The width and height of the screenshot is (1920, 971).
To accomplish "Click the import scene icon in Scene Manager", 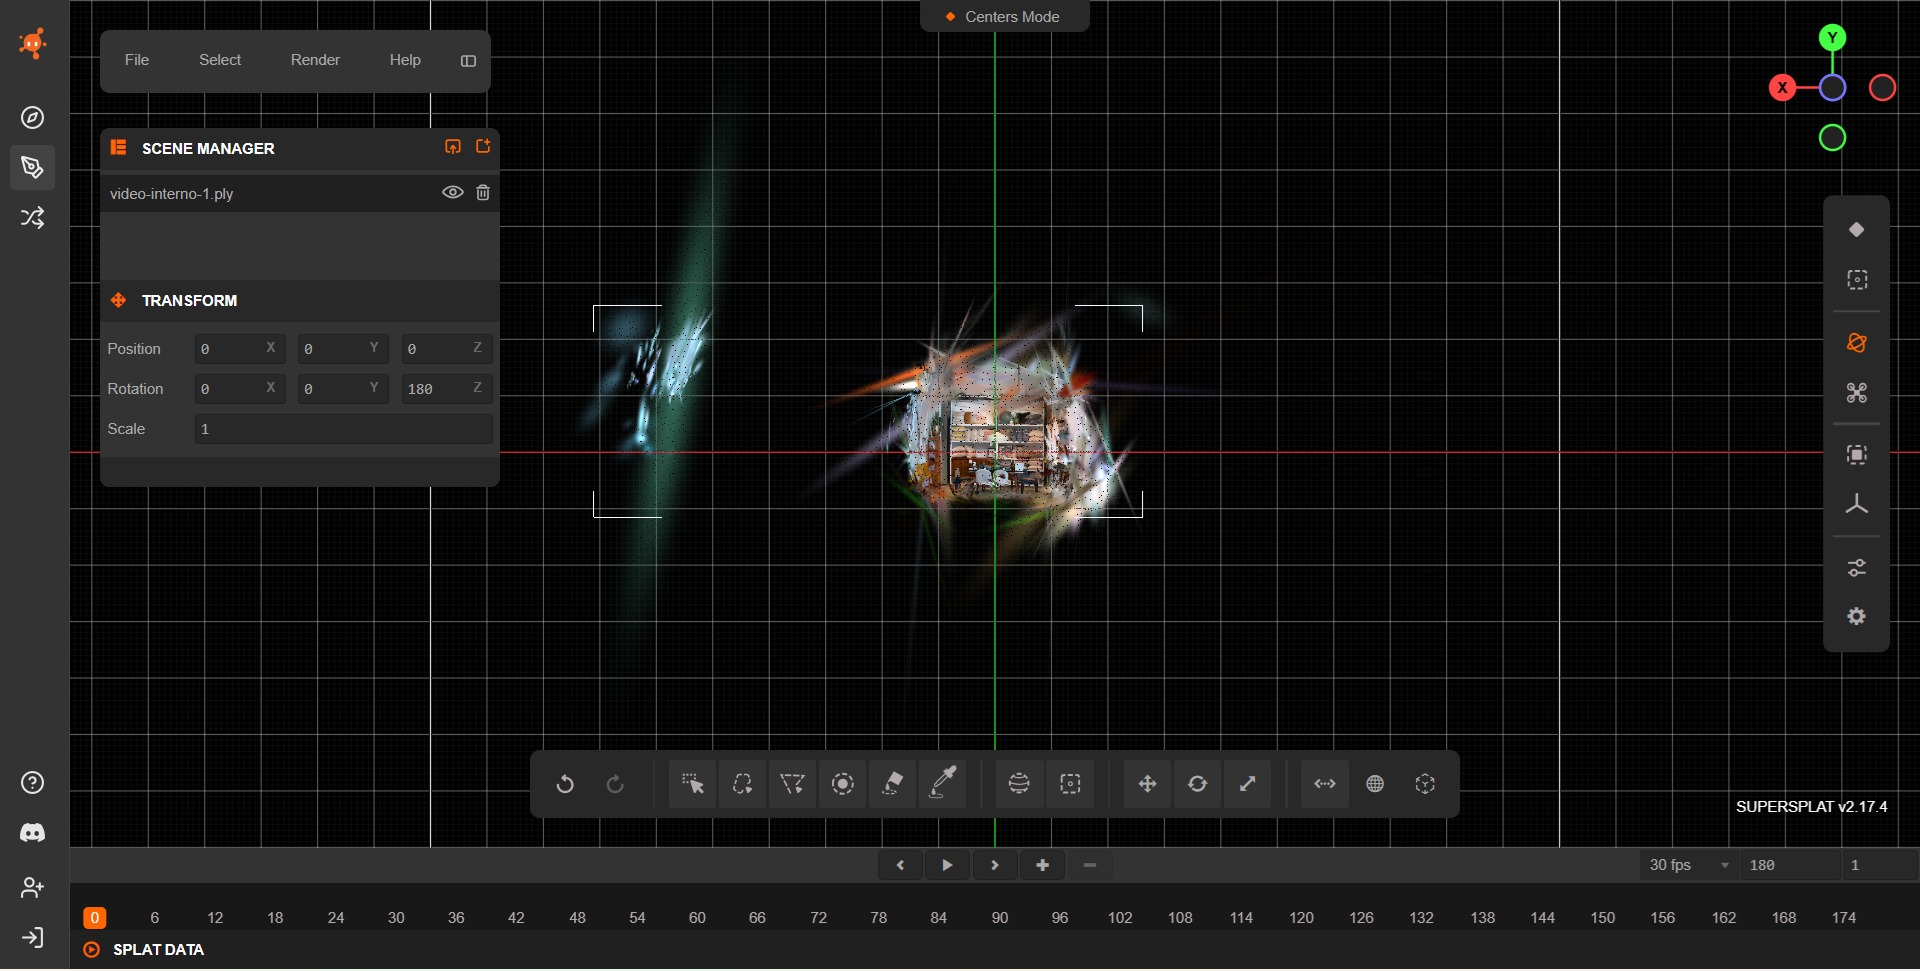I will [453, 147].
